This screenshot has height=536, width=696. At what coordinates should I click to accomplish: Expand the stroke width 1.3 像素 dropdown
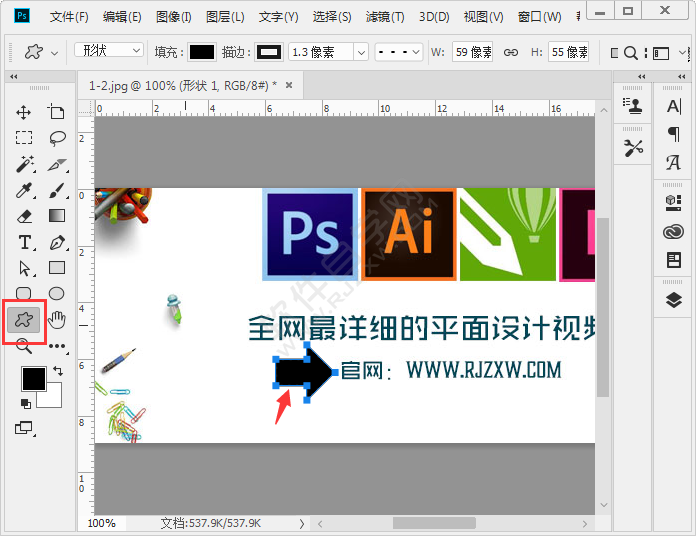click(361, 52)
